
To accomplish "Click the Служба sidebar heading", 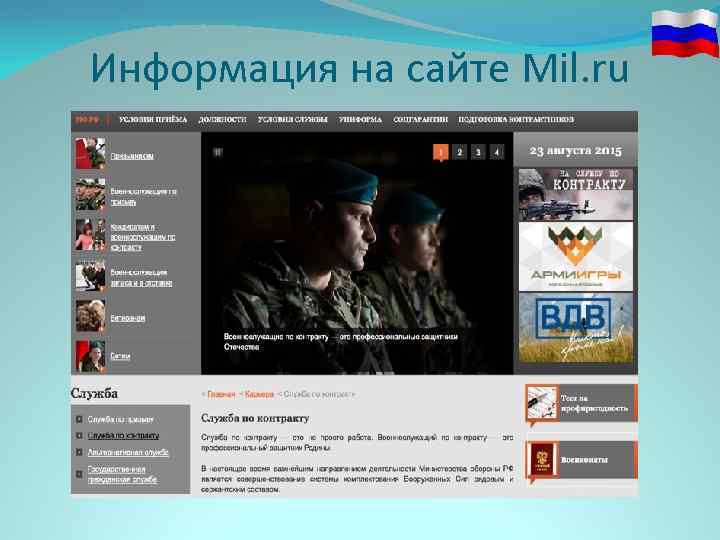I will coord(94,394).
